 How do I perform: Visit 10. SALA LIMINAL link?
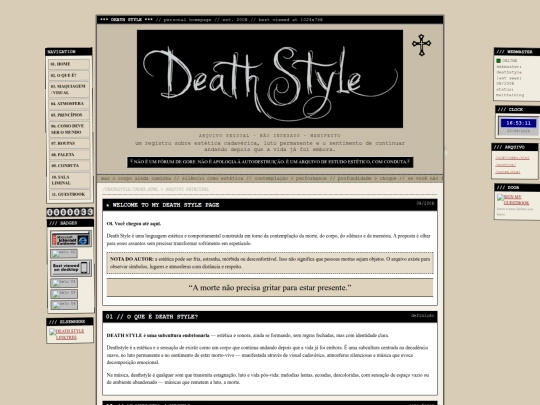(69, 180)
